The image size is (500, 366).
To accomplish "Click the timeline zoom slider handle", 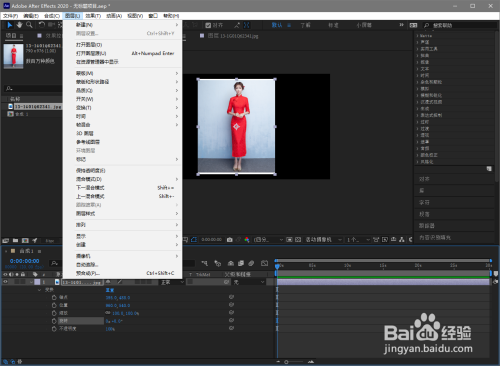I will [286, 362].
